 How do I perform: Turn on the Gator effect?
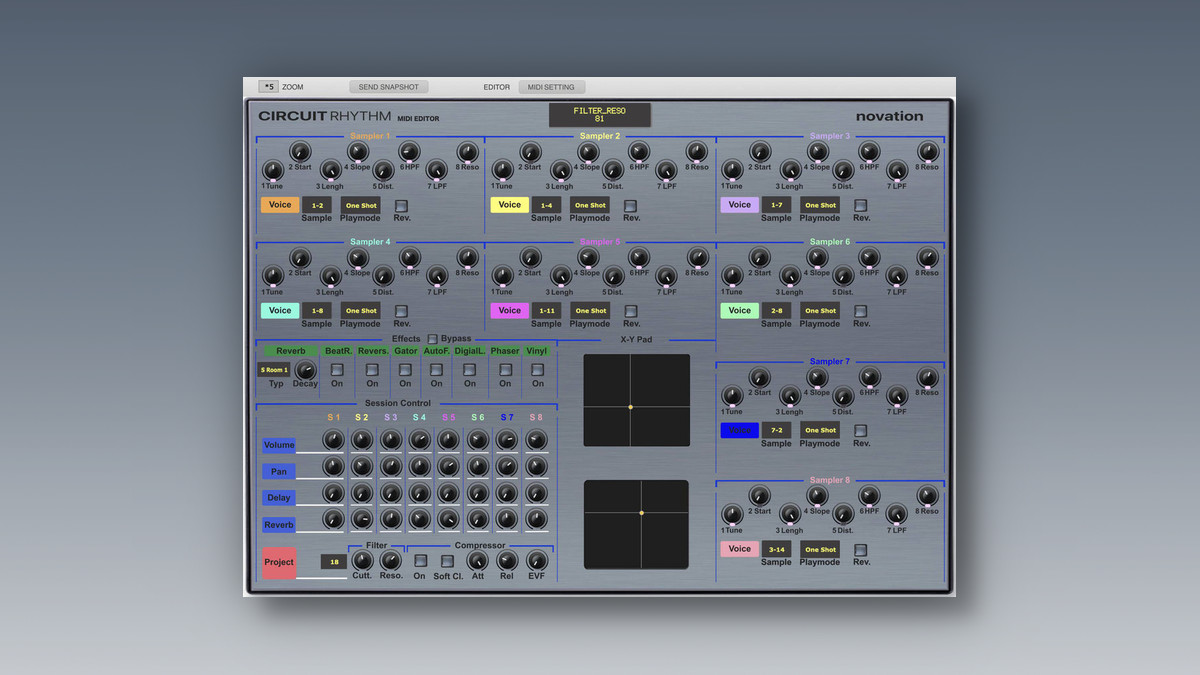405,370
